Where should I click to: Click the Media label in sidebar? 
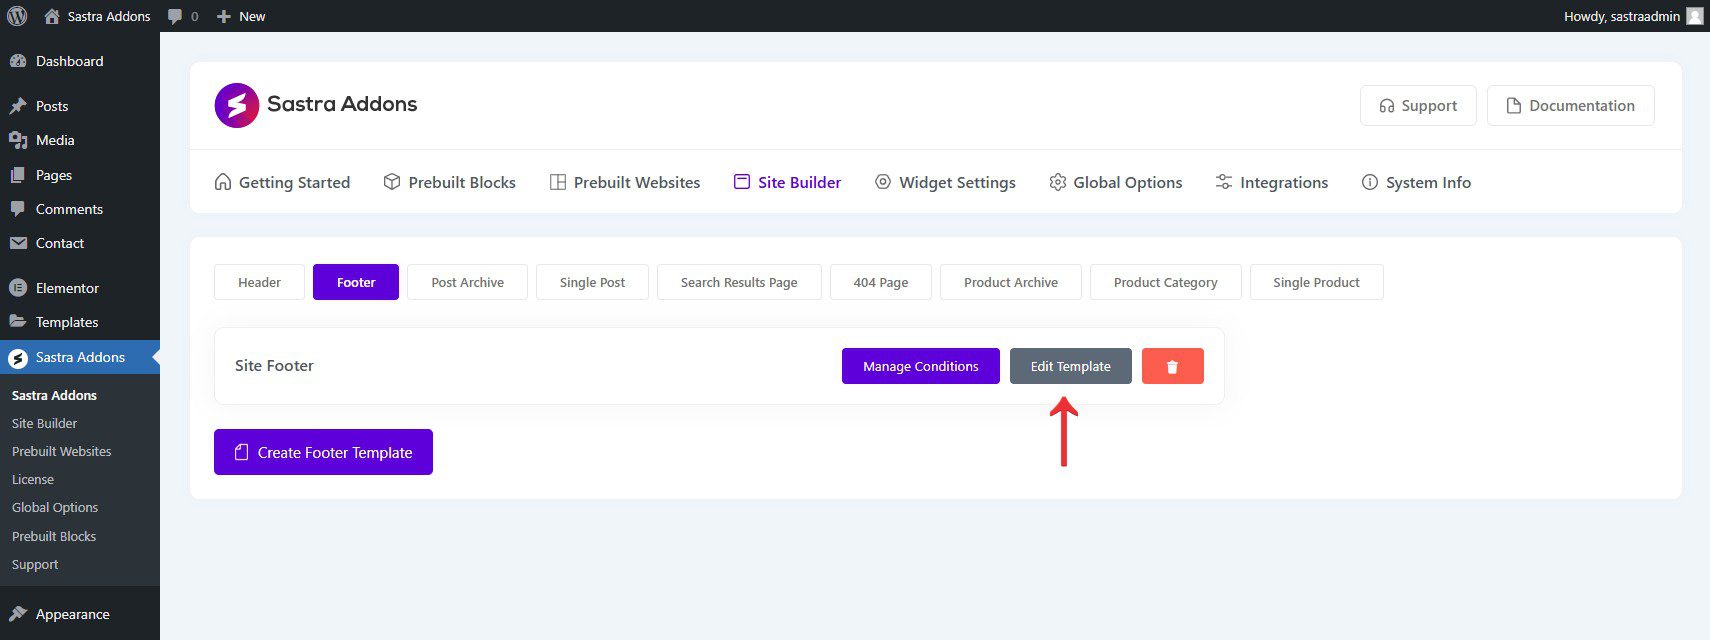tap(55, 140)
